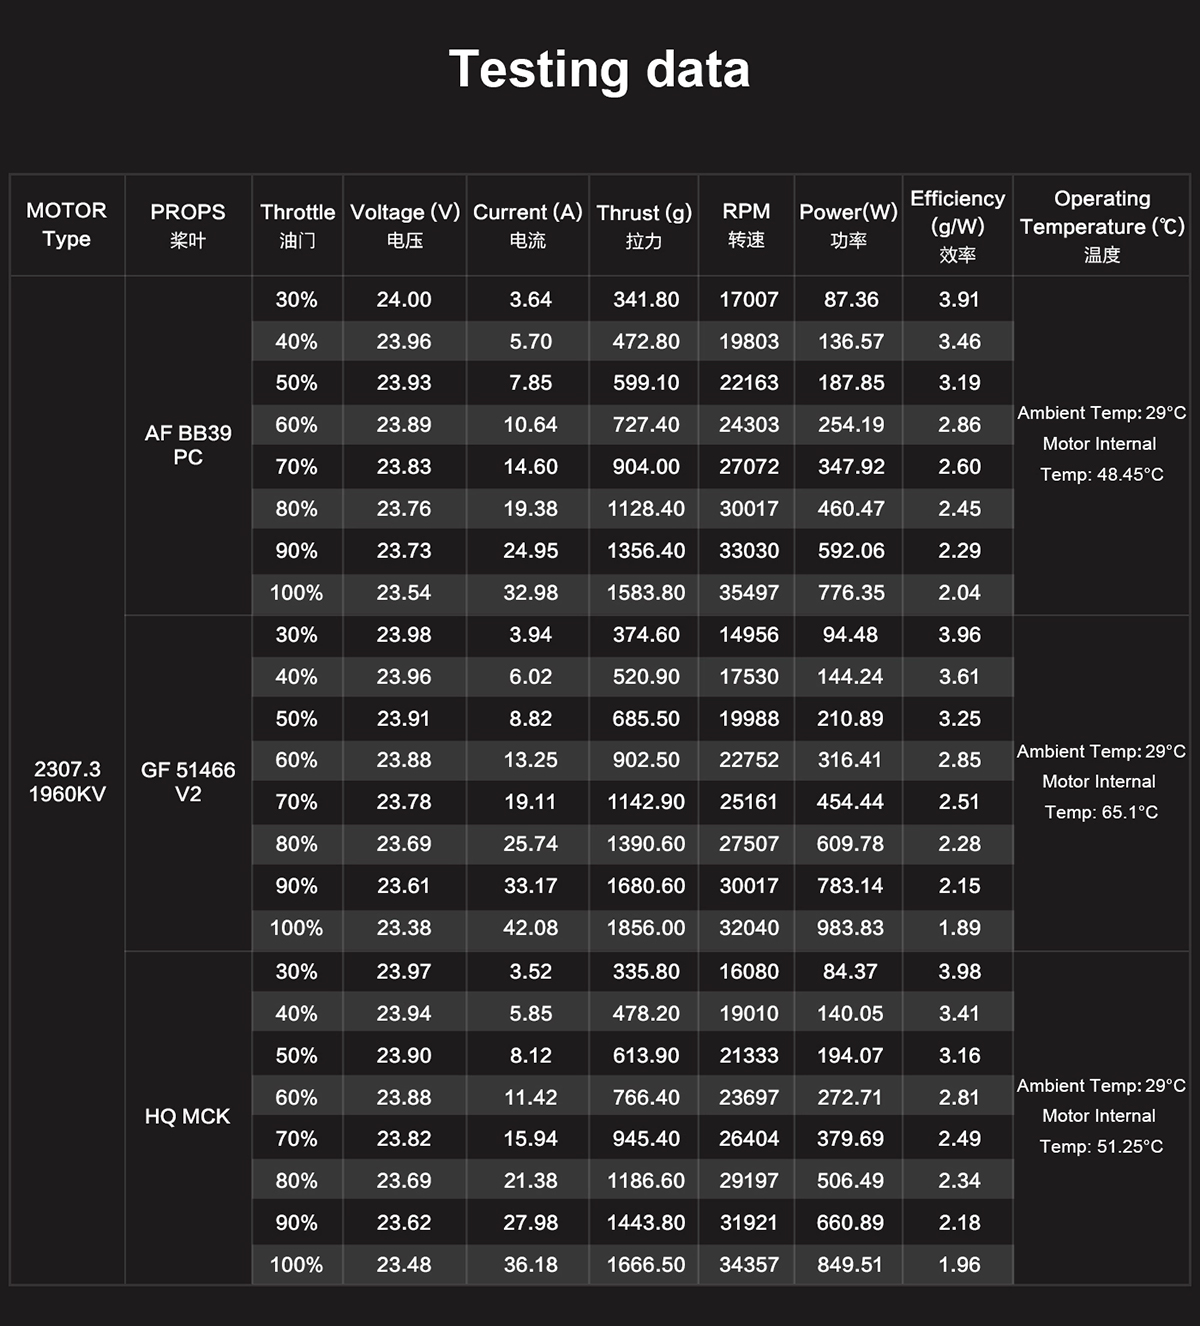The width and height of the screenshot is (1200, 1326).
Task: Select the Efficiency (g/W) column header
Action: 957,225
